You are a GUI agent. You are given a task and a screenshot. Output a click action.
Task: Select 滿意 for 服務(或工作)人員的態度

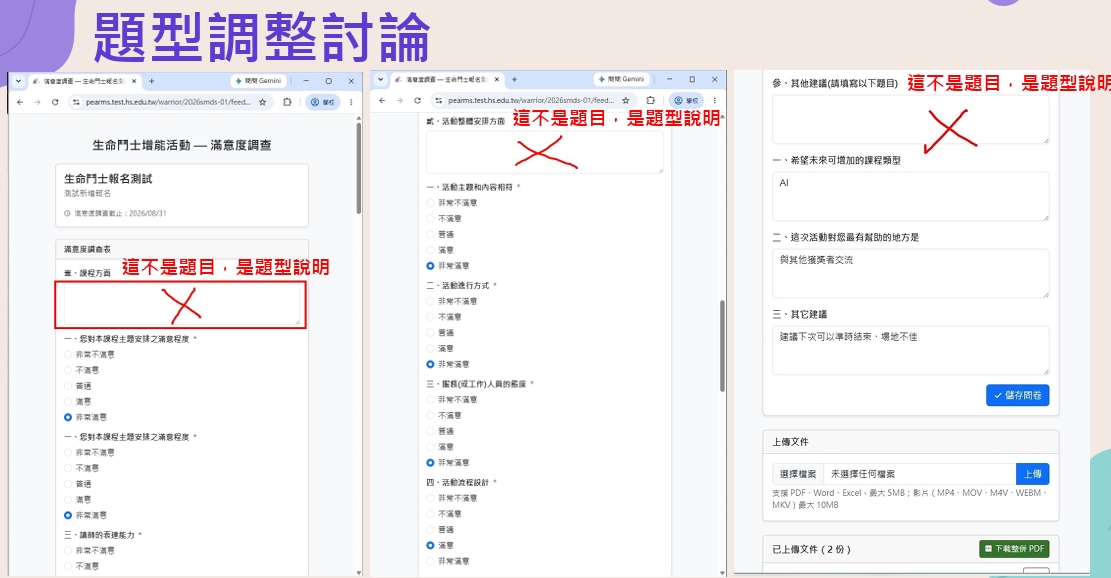pyautogui.click(x=430, y=447)
